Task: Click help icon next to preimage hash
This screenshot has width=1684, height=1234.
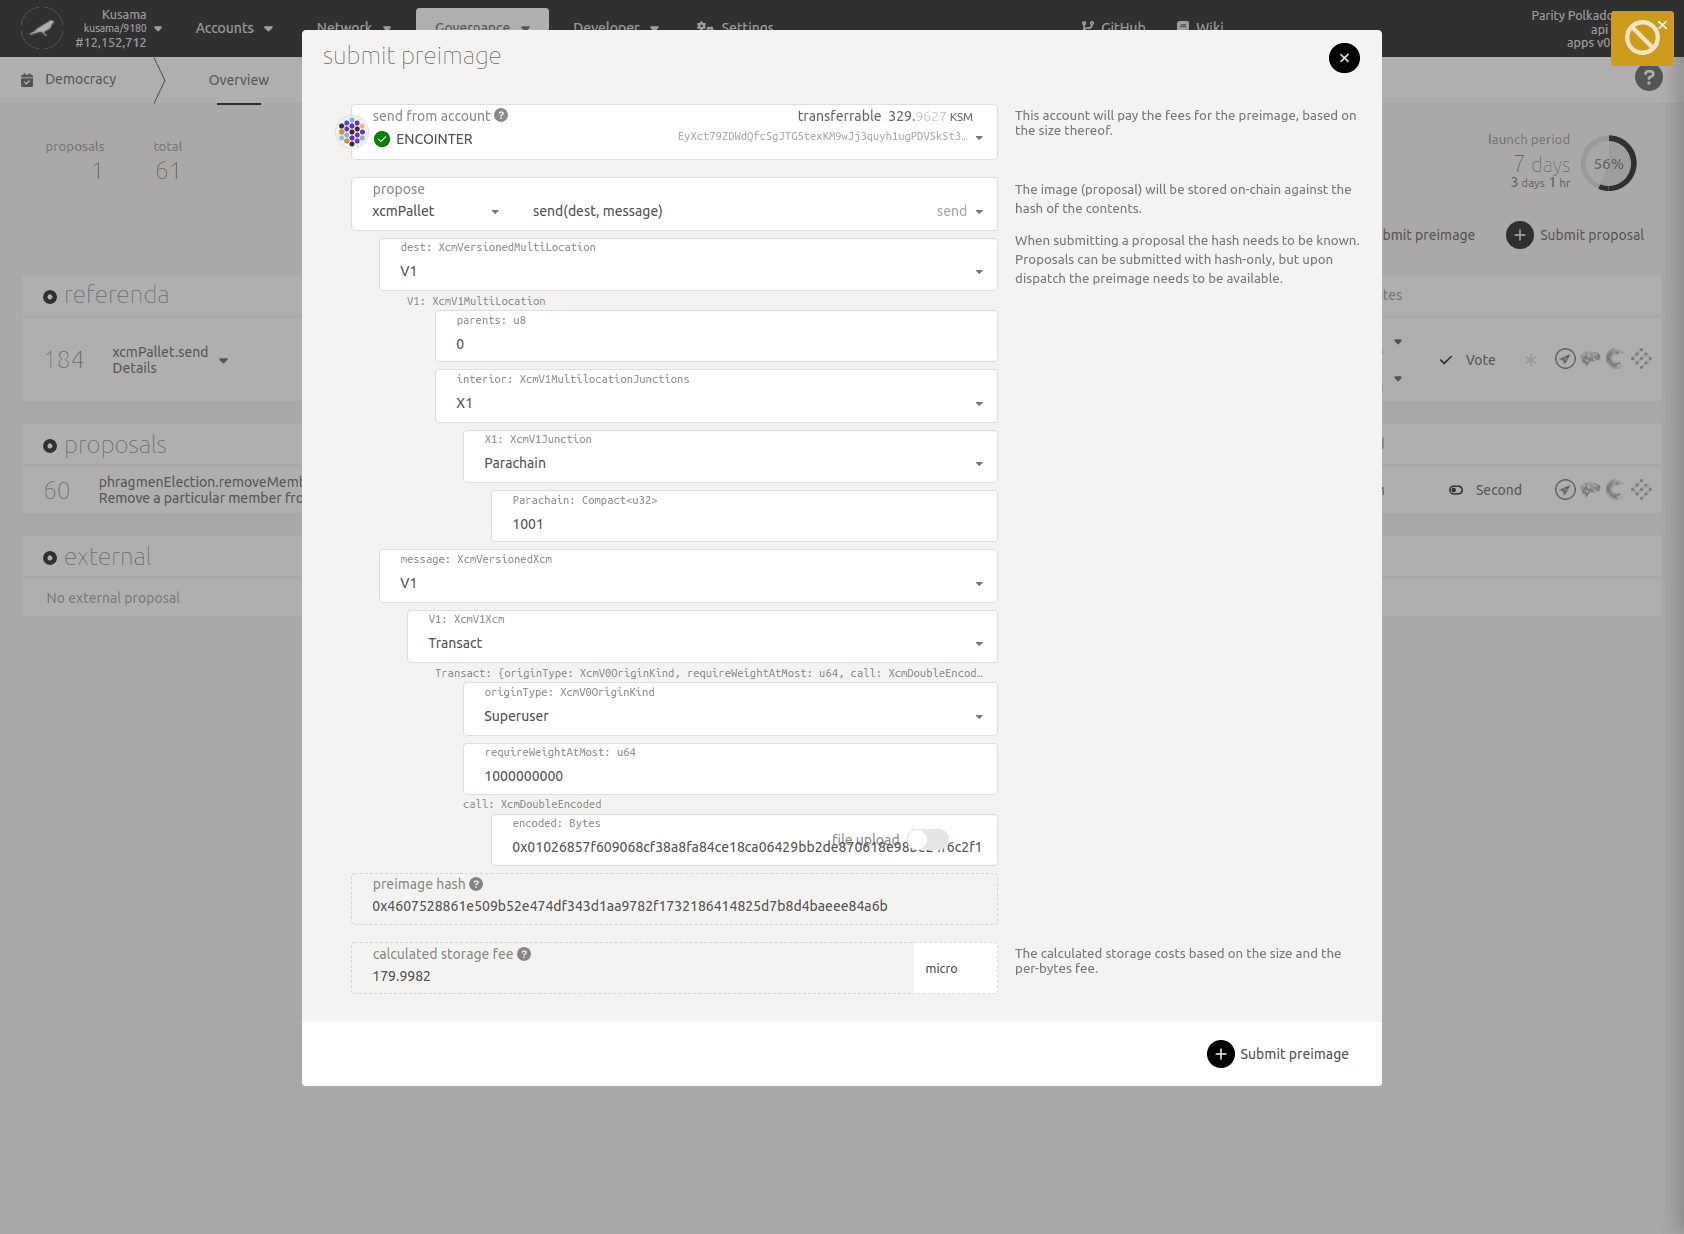Action: click(x=476, y=884)
